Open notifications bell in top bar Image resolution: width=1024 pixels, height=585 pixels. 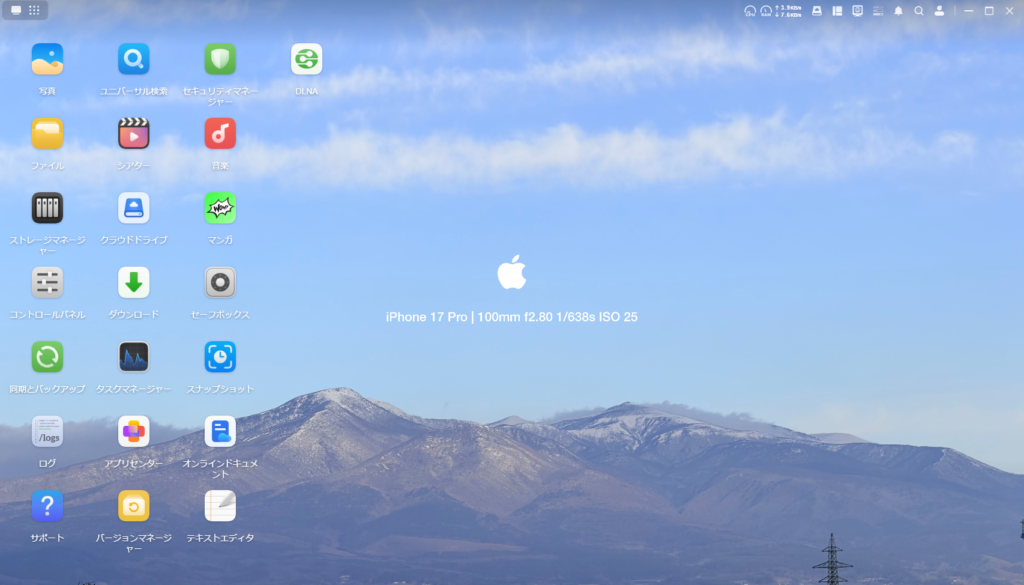(898, 11)
